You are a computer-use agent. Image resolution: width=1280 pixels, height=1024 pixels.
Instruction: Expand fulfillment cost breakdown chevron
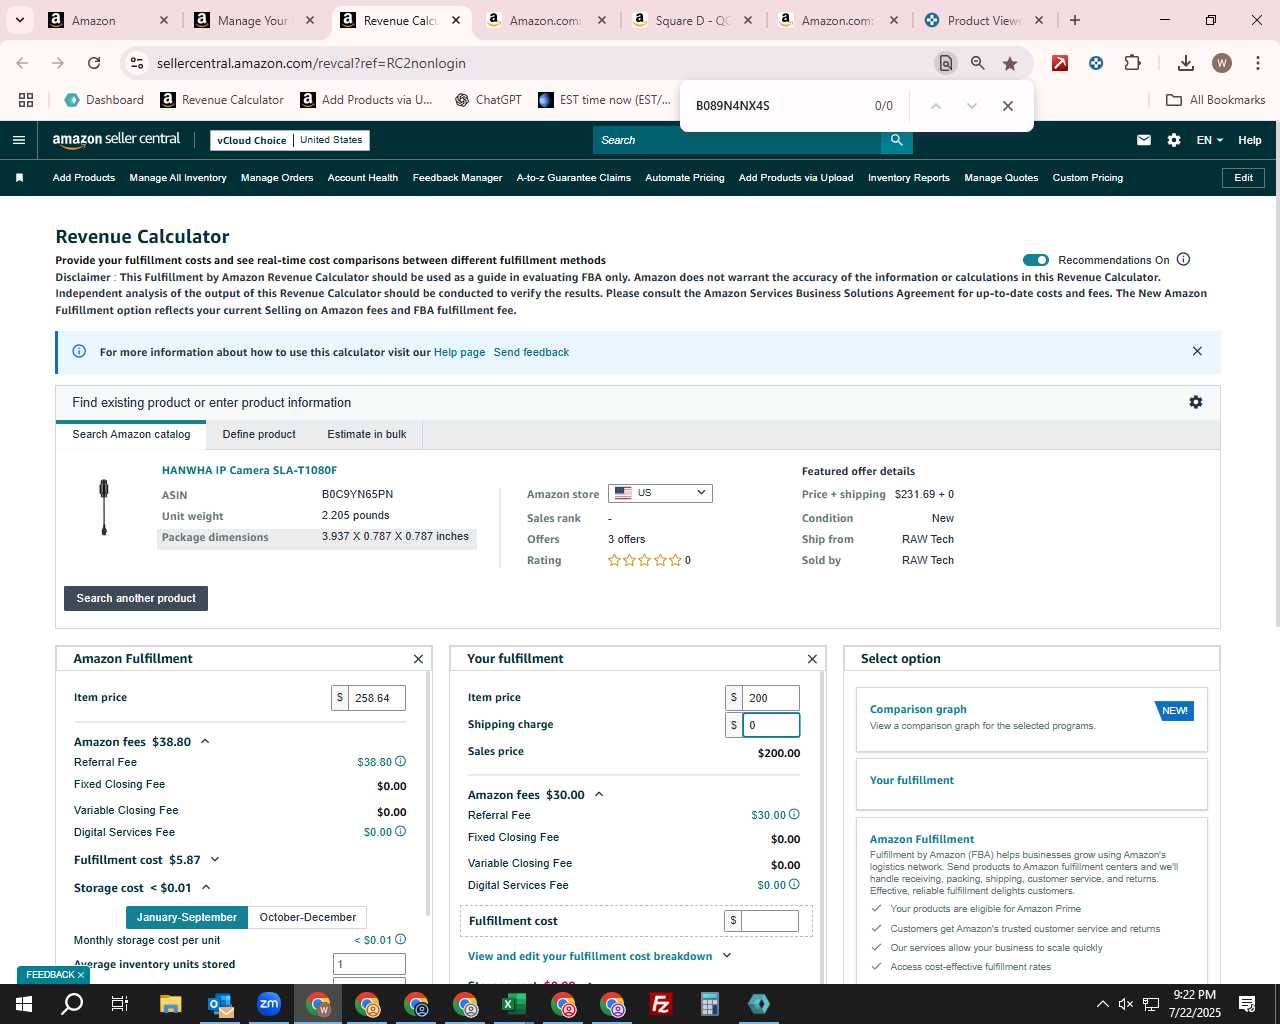tap(727, 956)
